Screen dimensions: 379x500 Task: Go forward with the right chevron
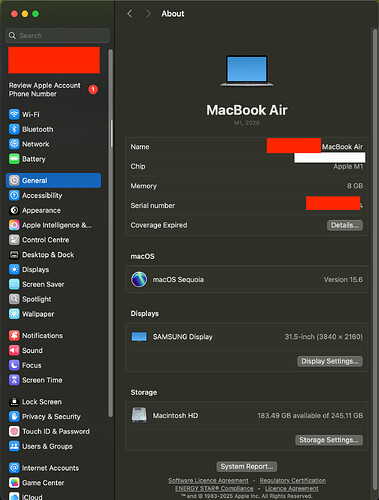(x=148, y=14)
